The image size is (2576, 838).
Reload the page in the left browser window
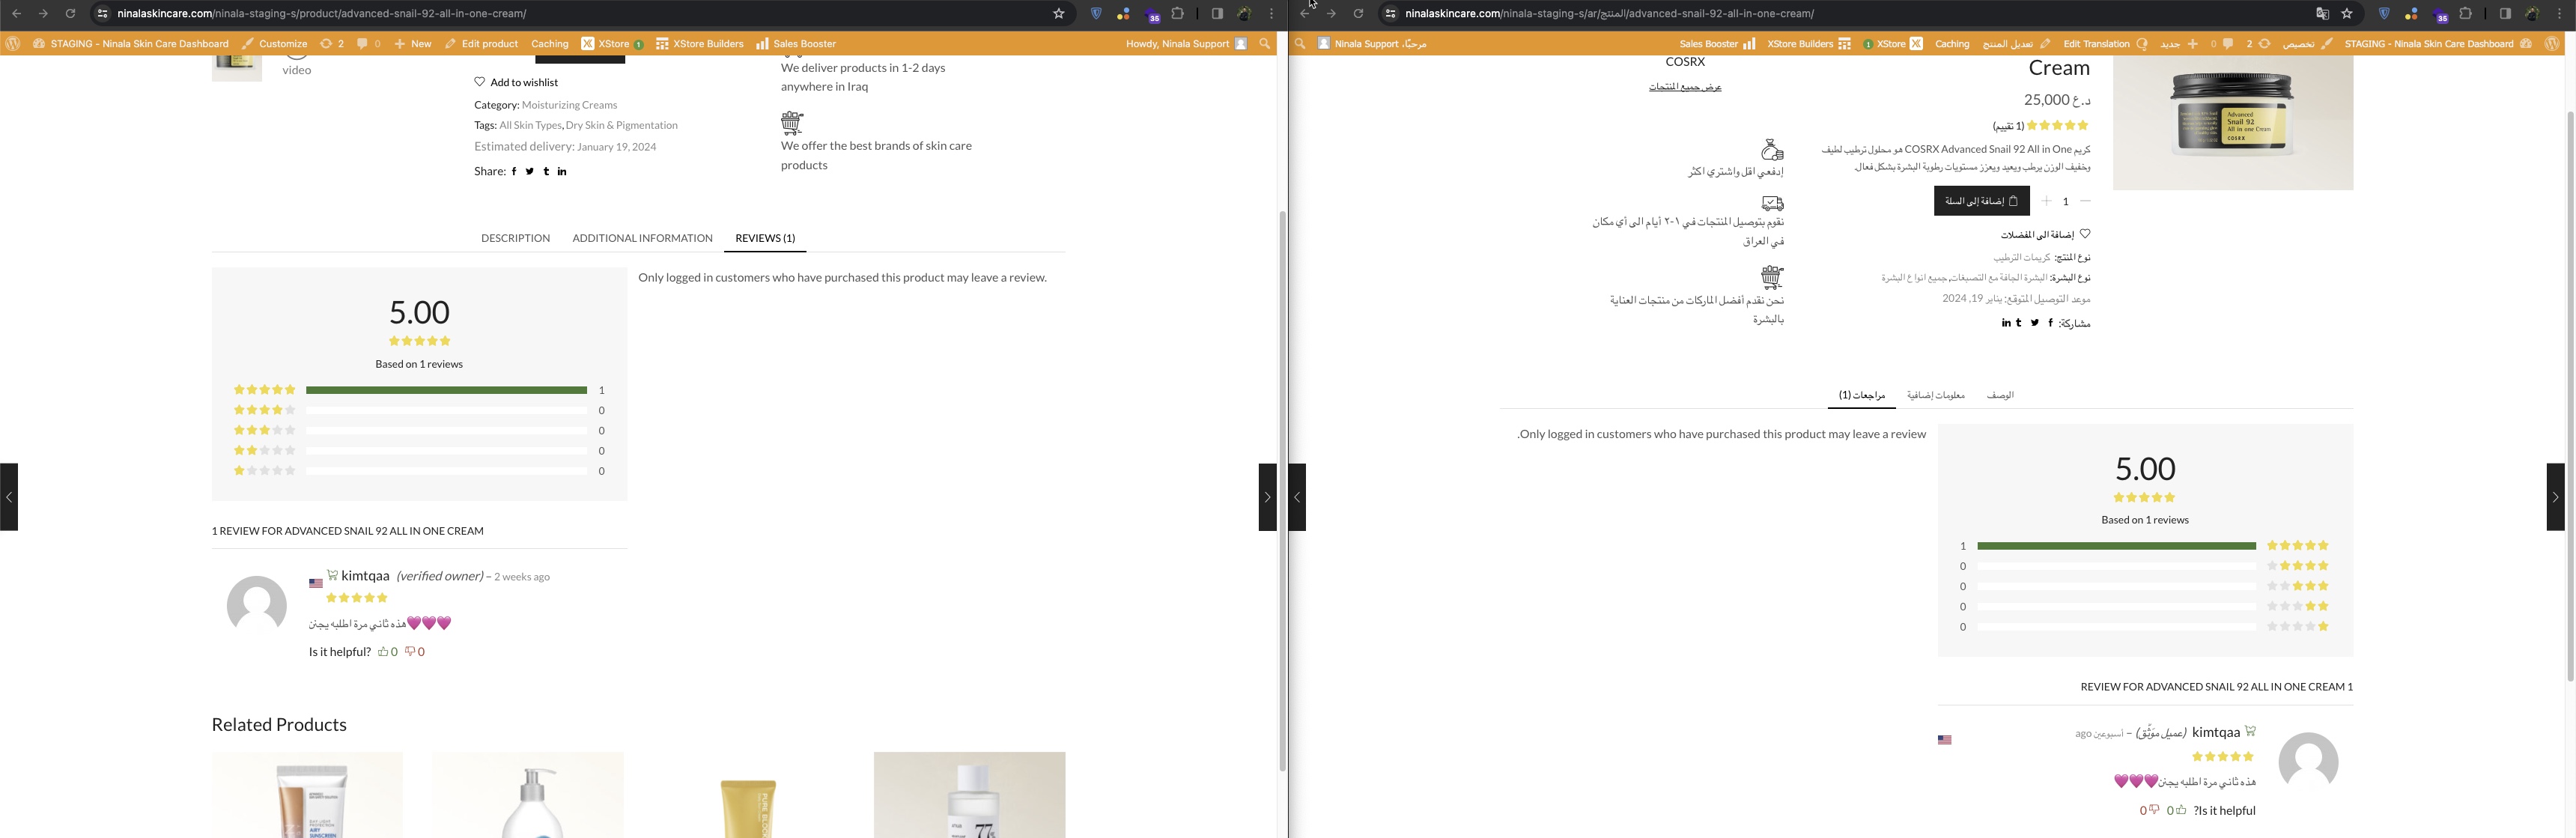(x=70, y=14)
